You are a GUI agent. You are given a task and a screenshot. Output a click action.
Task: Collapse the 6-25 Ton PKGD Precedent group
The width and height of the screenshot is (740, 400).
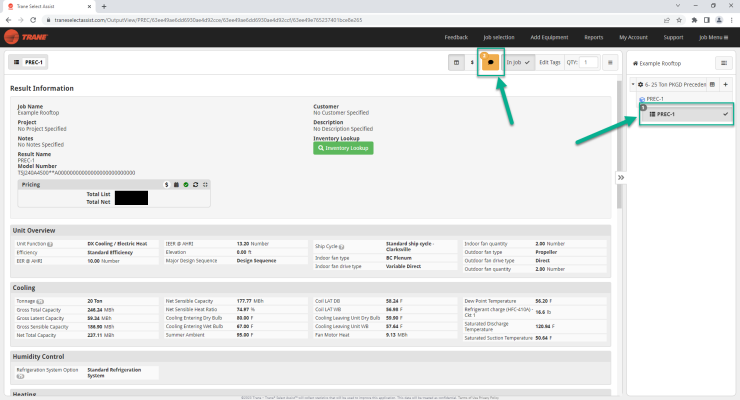(633, 84)
